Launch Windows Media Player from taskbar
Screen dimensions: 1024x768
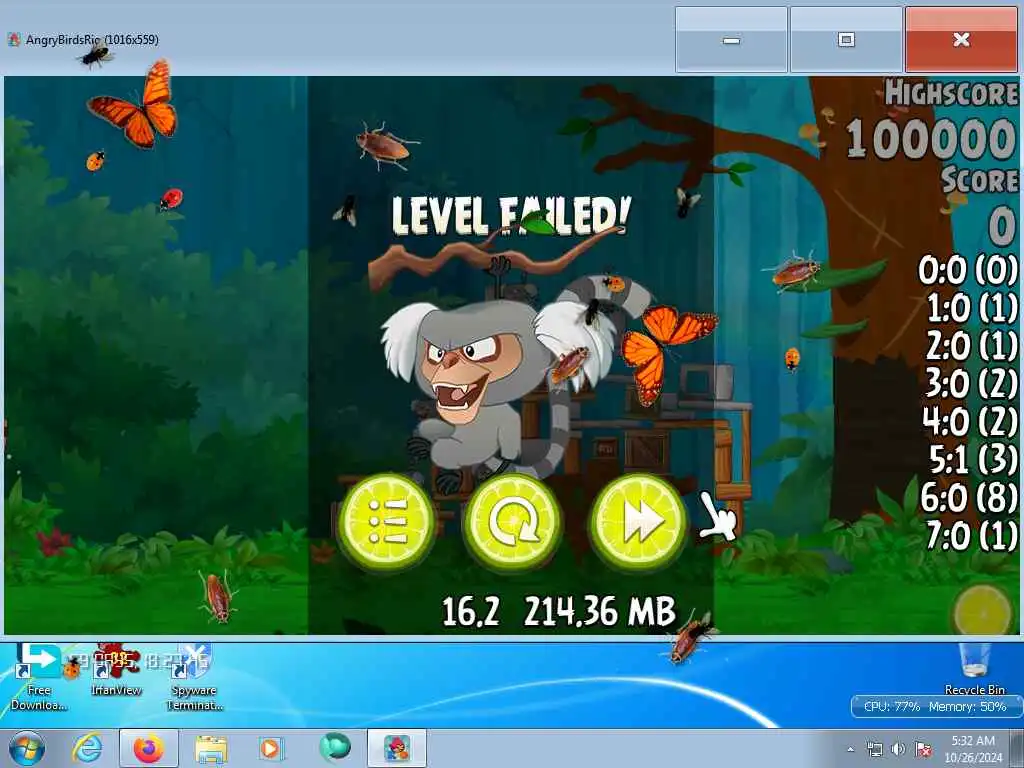(270, 748)
